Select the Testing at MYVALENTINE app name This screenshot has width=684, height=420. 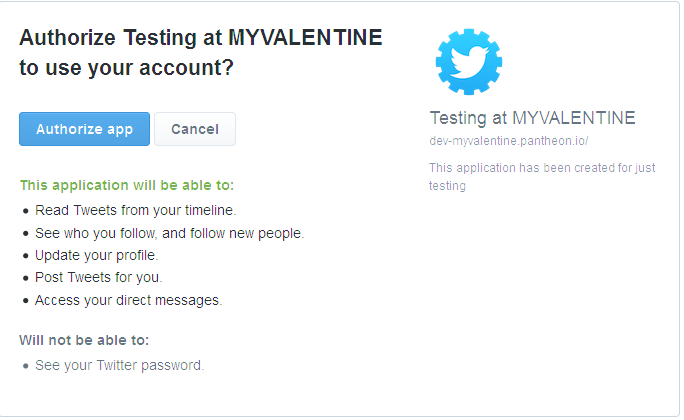tap(532, 118)
